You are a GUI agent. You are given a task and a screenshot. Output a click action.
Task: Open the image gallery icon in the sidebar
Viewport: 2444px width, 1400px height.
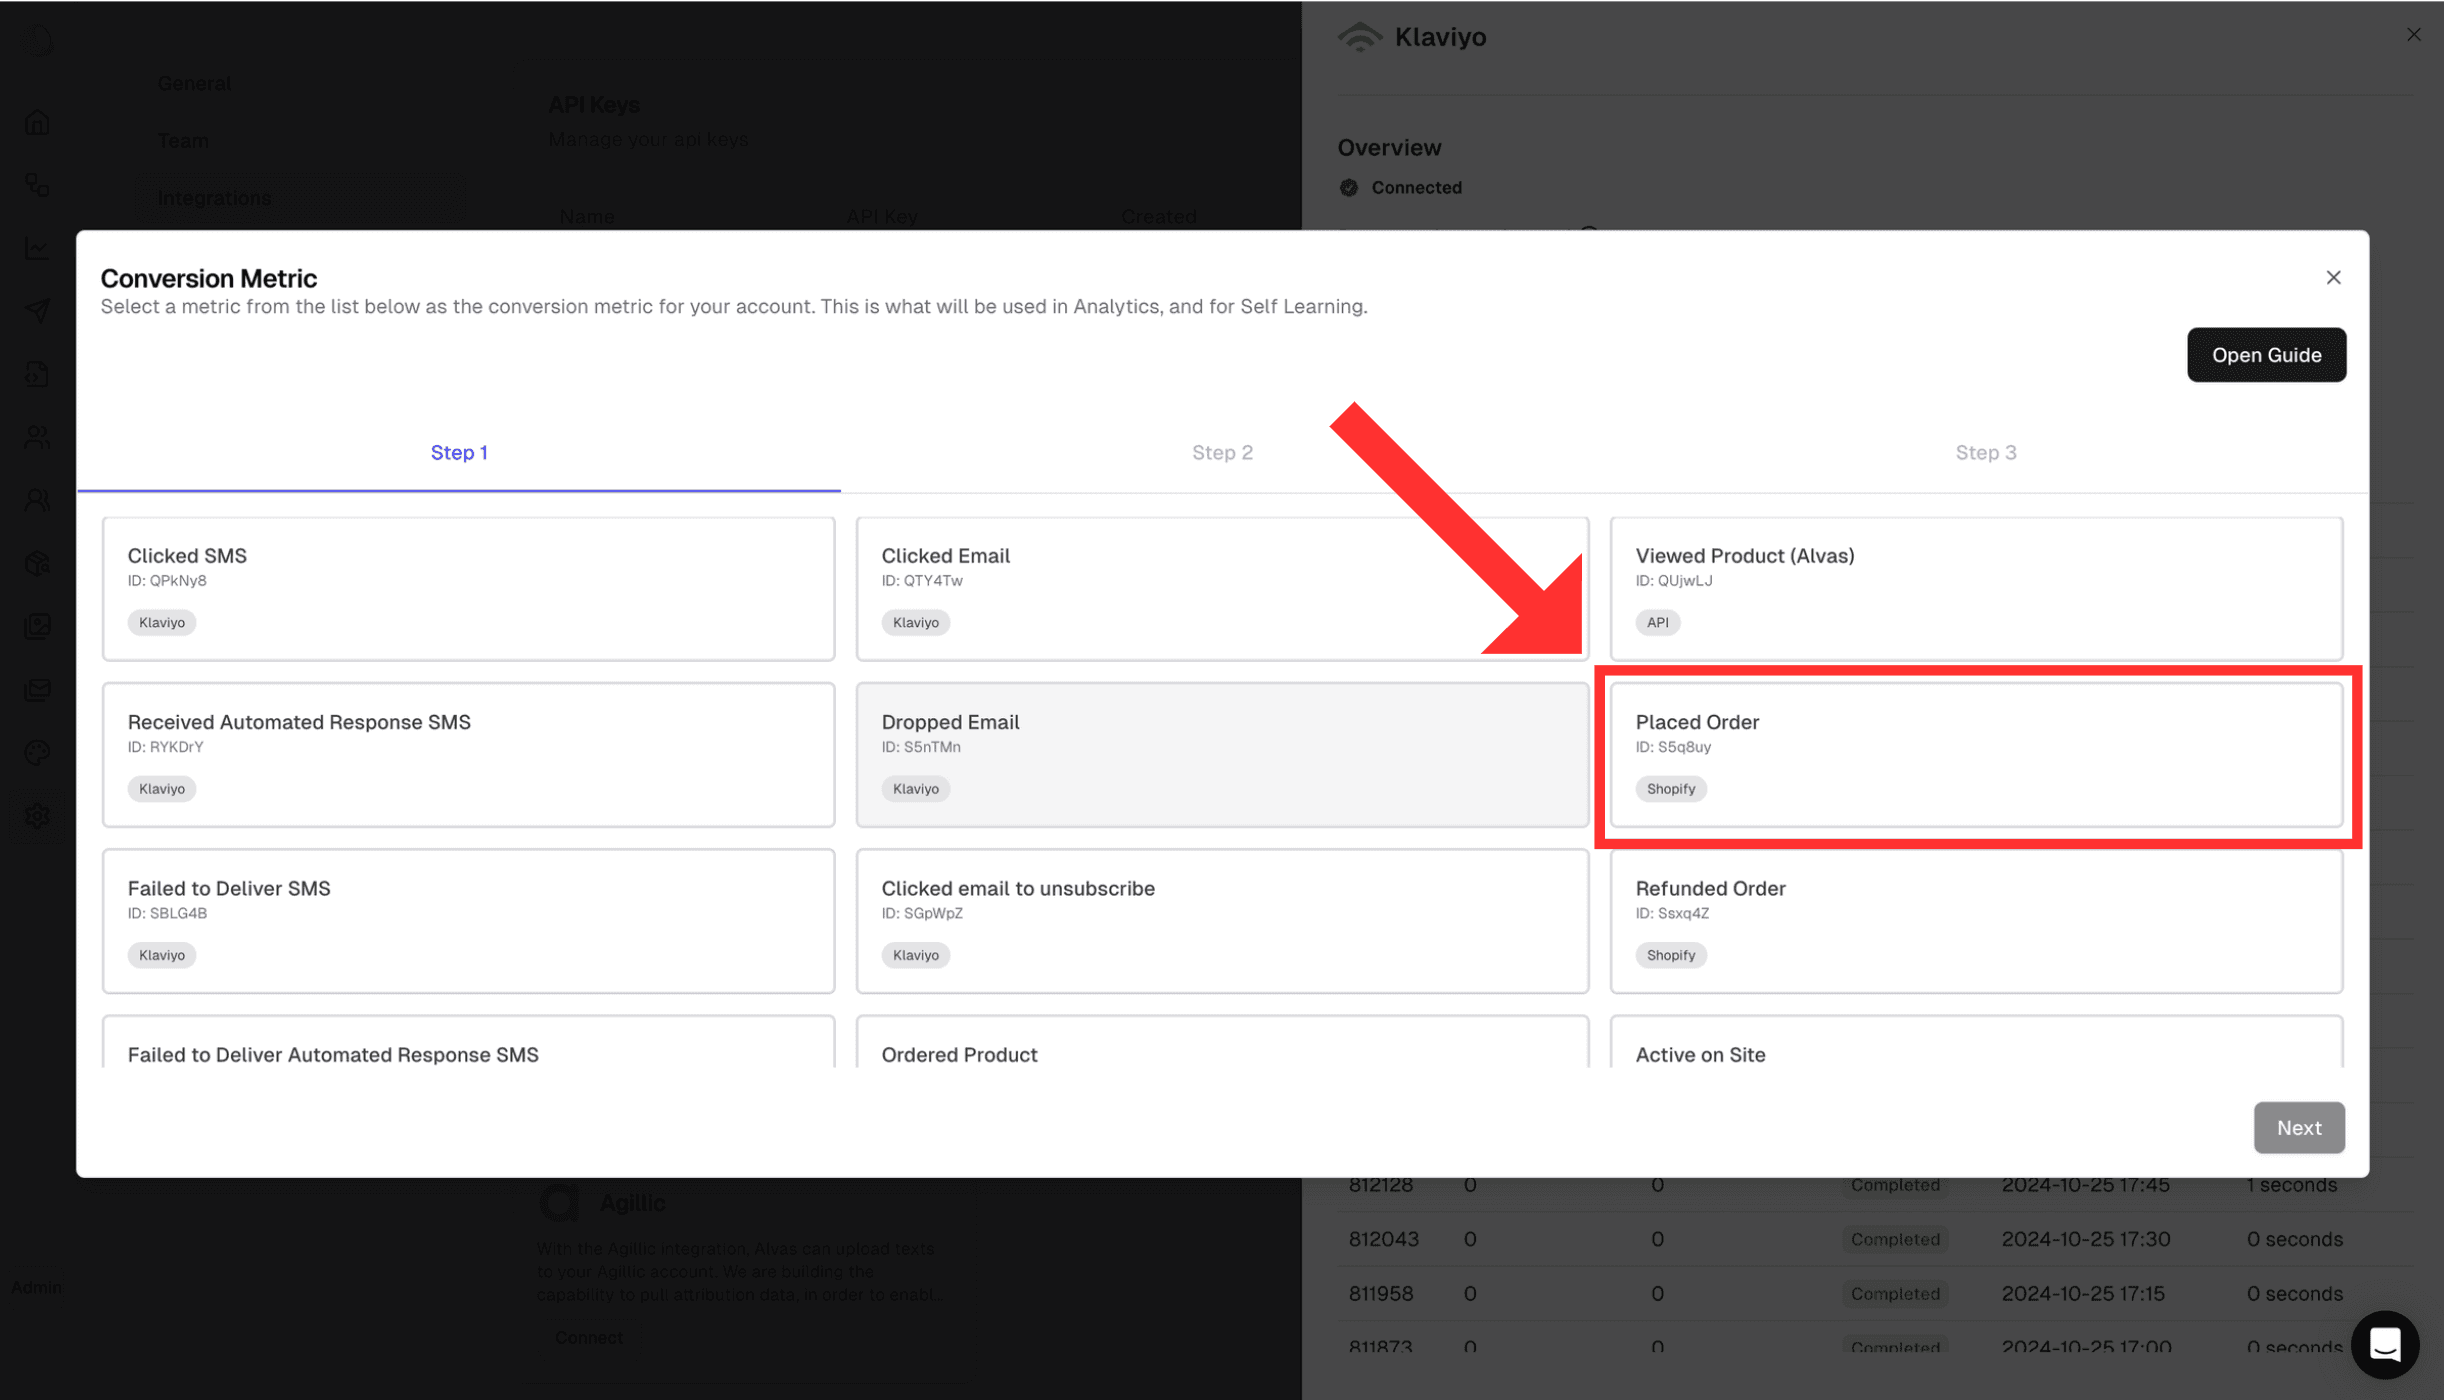coord(37,626)
